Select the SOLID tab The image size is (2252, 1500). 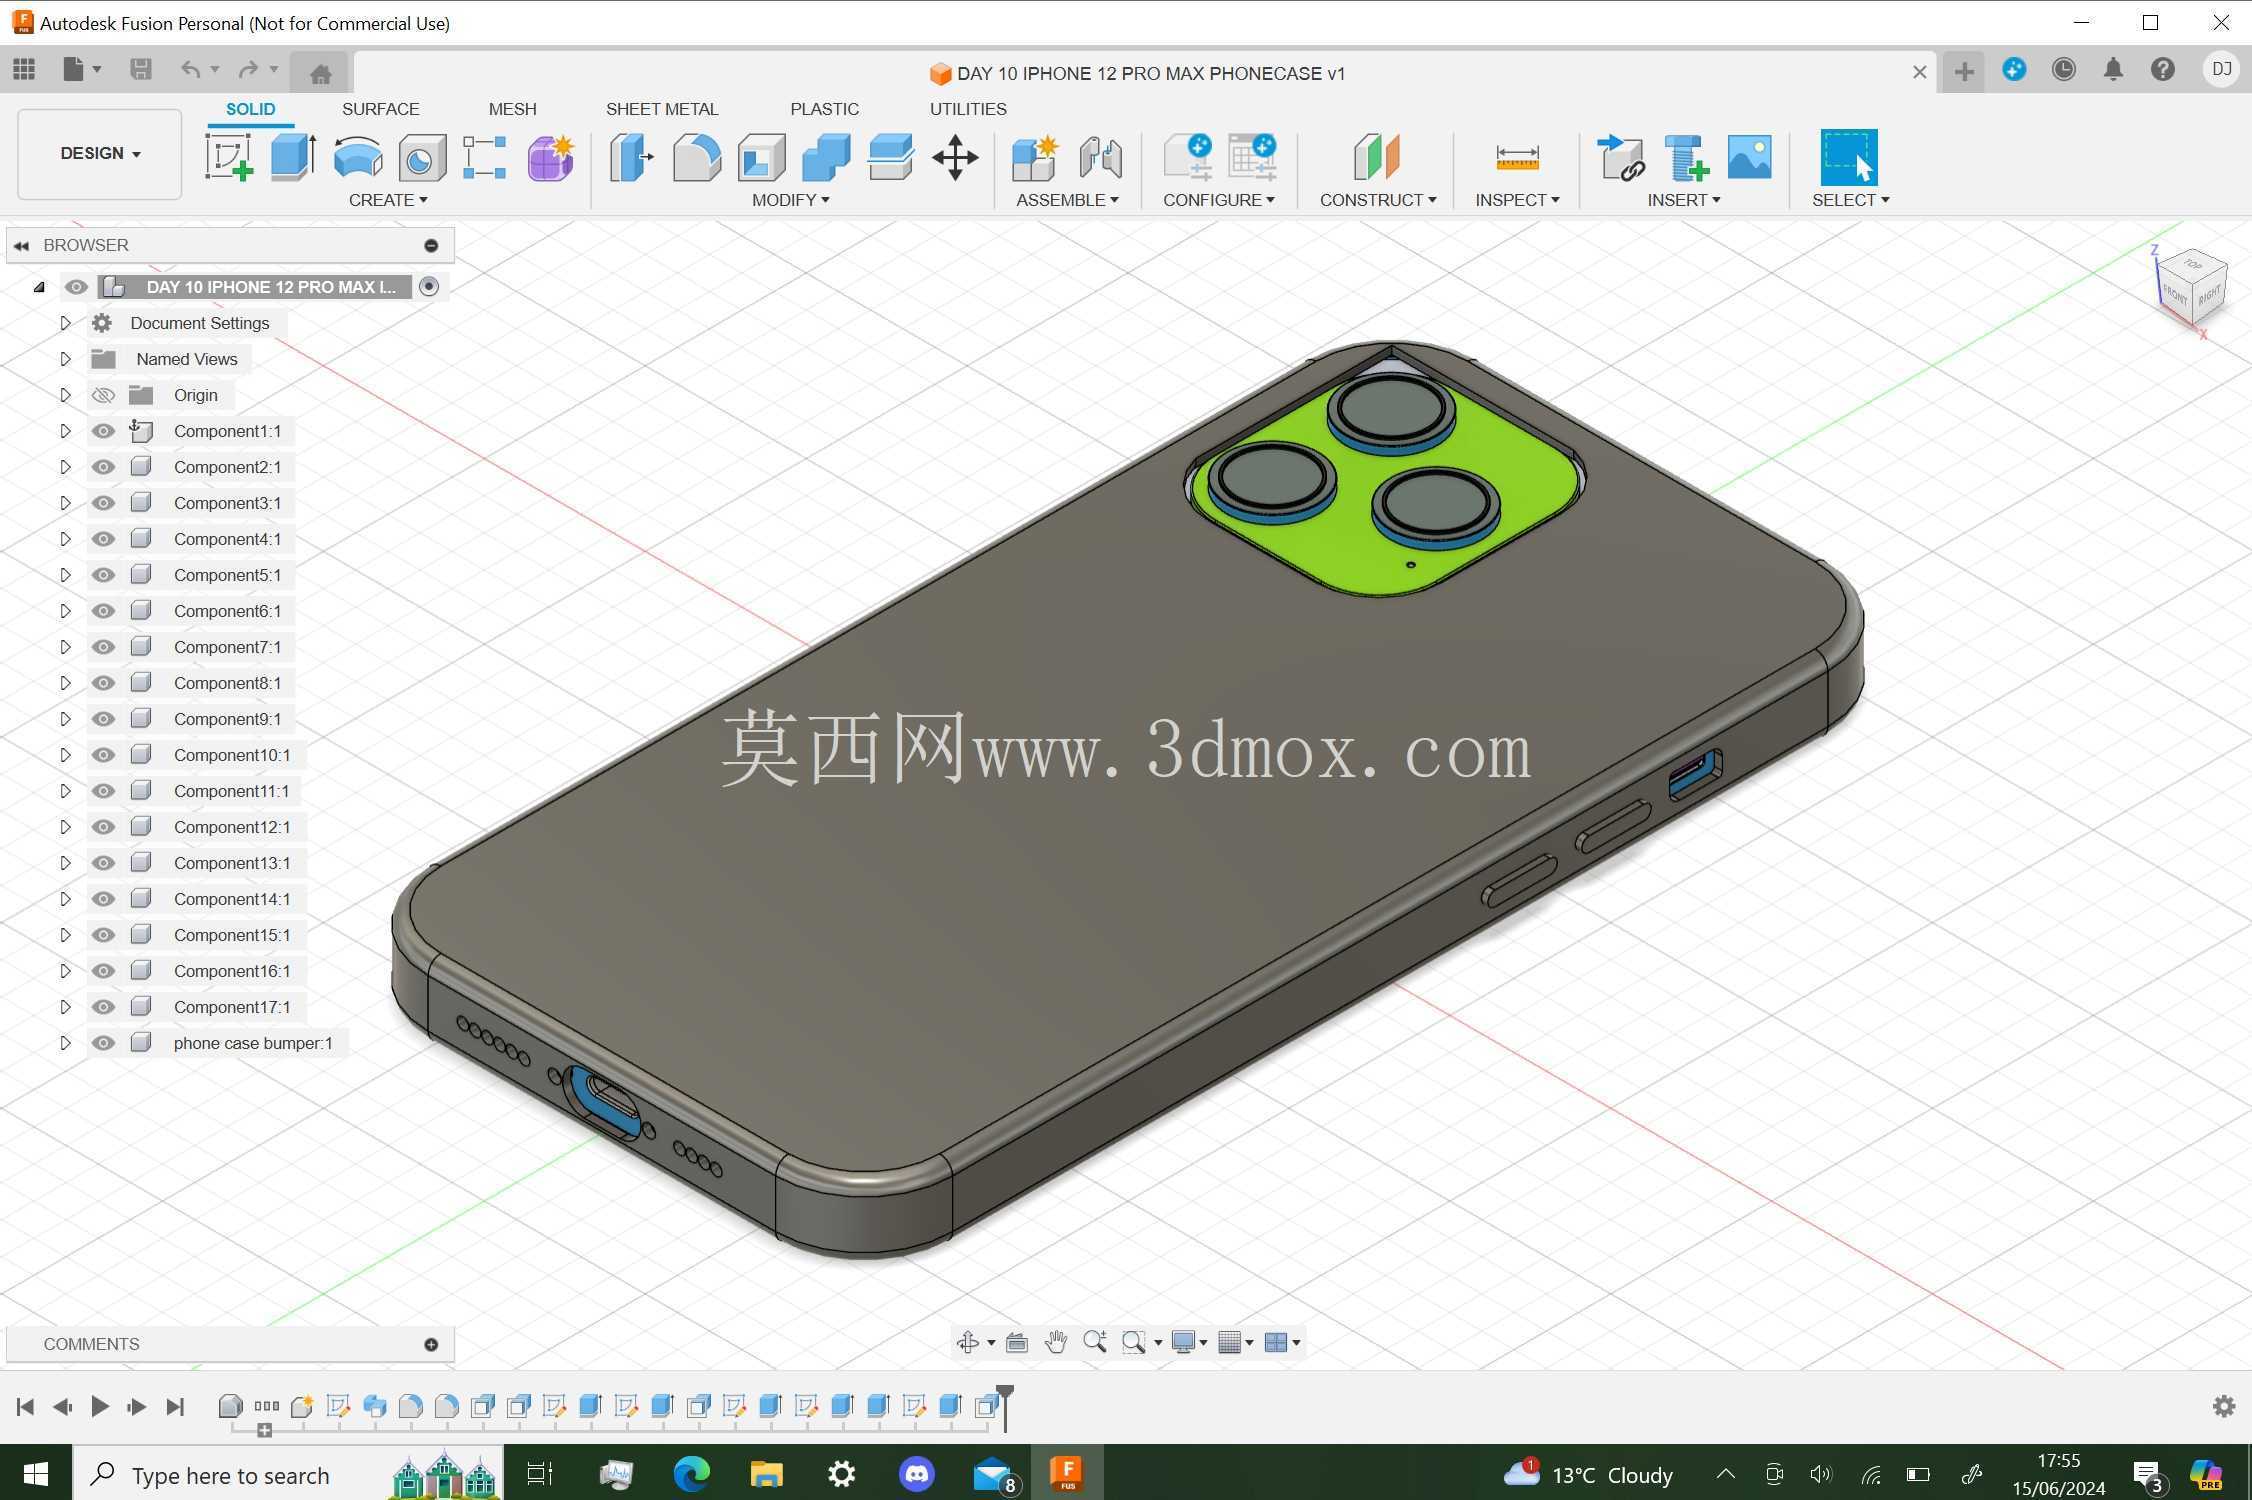[x=250, y=109]
